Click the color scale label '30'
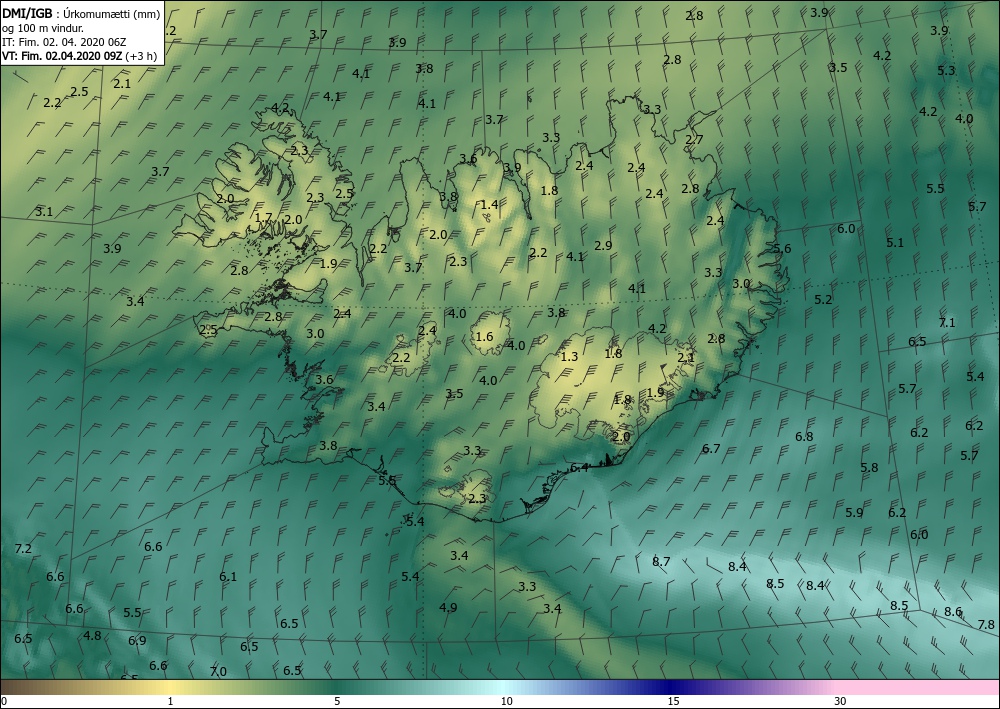The width and height of the screenshot is (1000, 709). tap(840, 702)
